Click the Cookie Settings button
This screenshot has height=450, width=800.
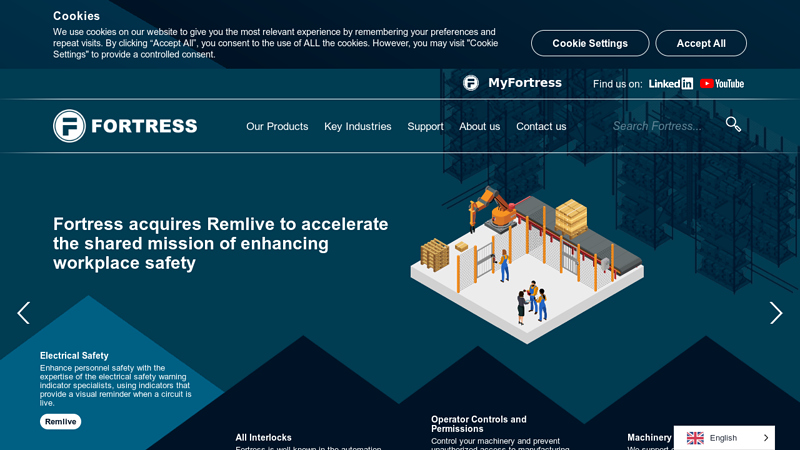coord(590,43)
